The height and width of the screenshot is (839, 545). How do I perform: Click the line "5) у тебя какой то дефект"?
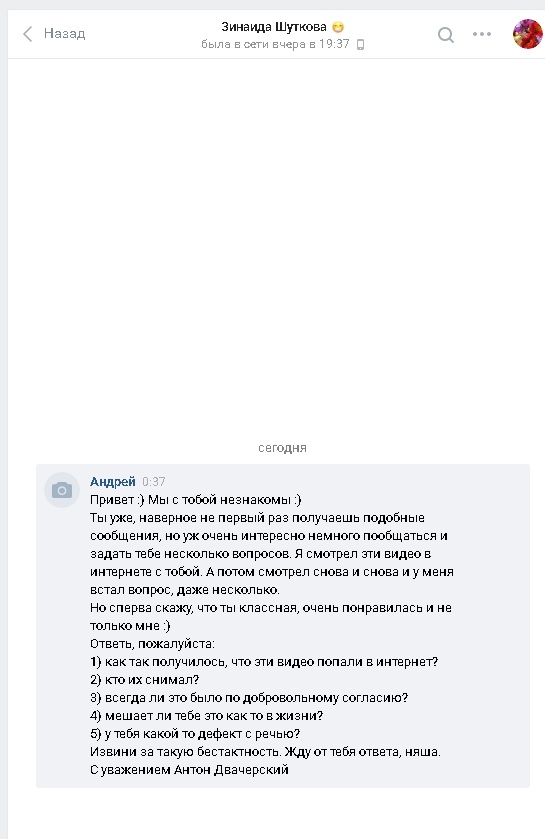point(195,734)
